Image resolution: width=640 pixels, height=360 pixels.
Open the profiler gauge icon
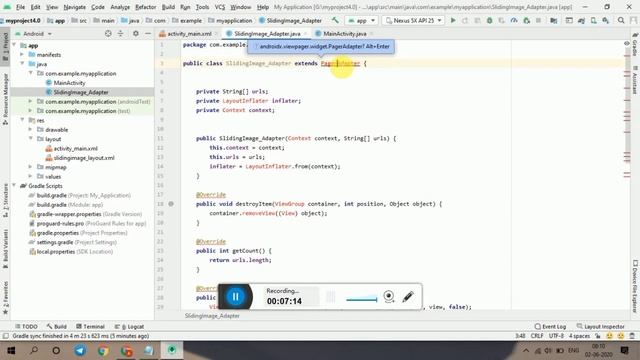[x=514, y=20]
